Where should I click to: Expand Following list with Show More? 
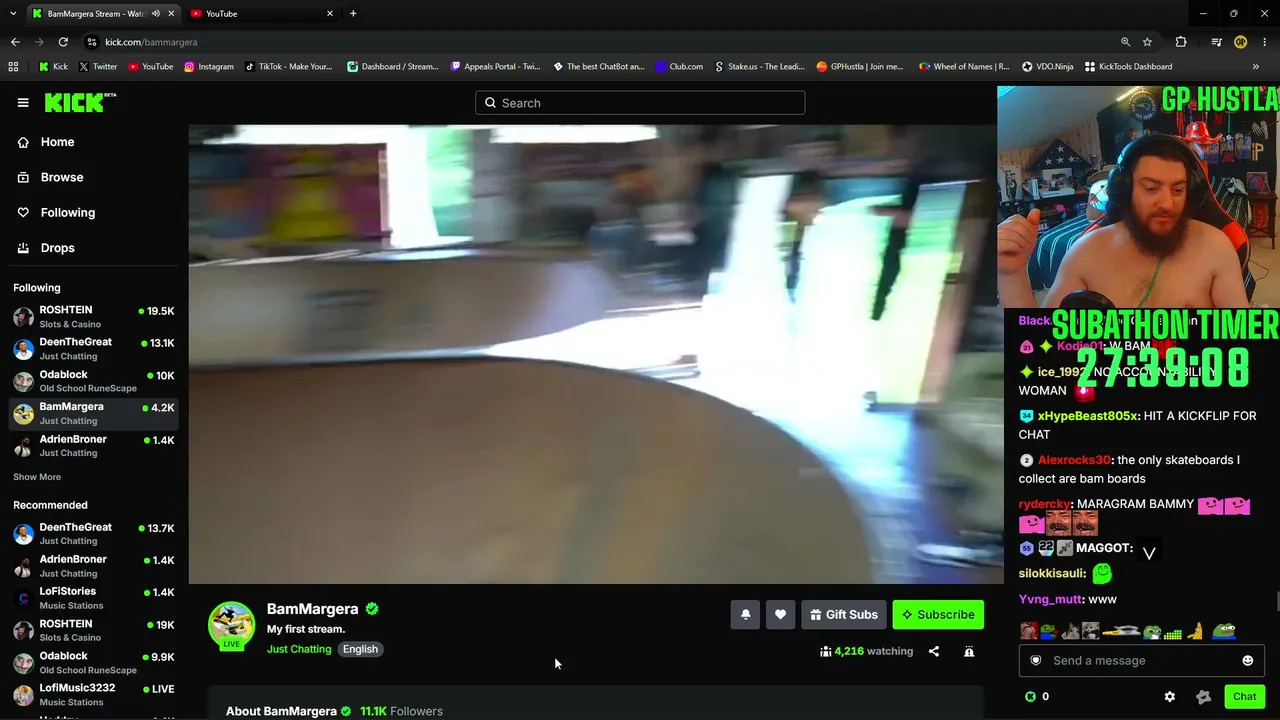[37, 477]
